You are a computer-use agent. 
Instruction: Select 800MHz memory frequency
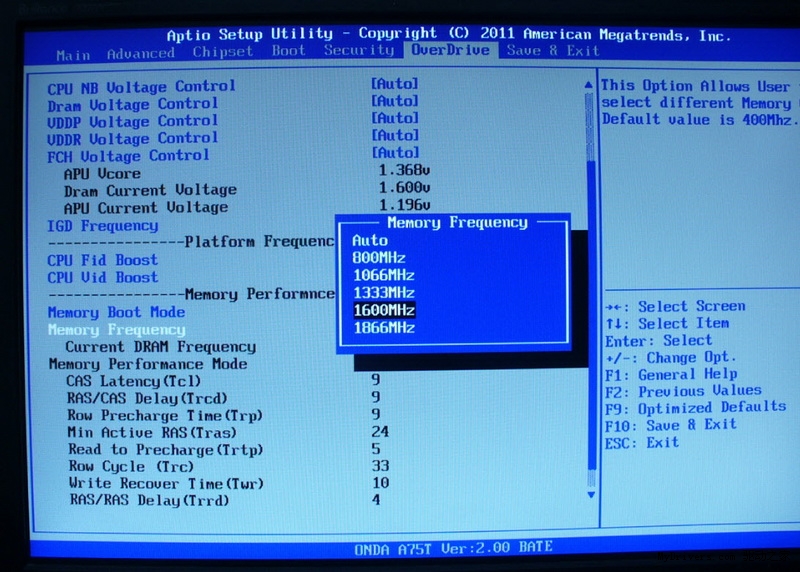pyautogui.click(x=379, y=258)
